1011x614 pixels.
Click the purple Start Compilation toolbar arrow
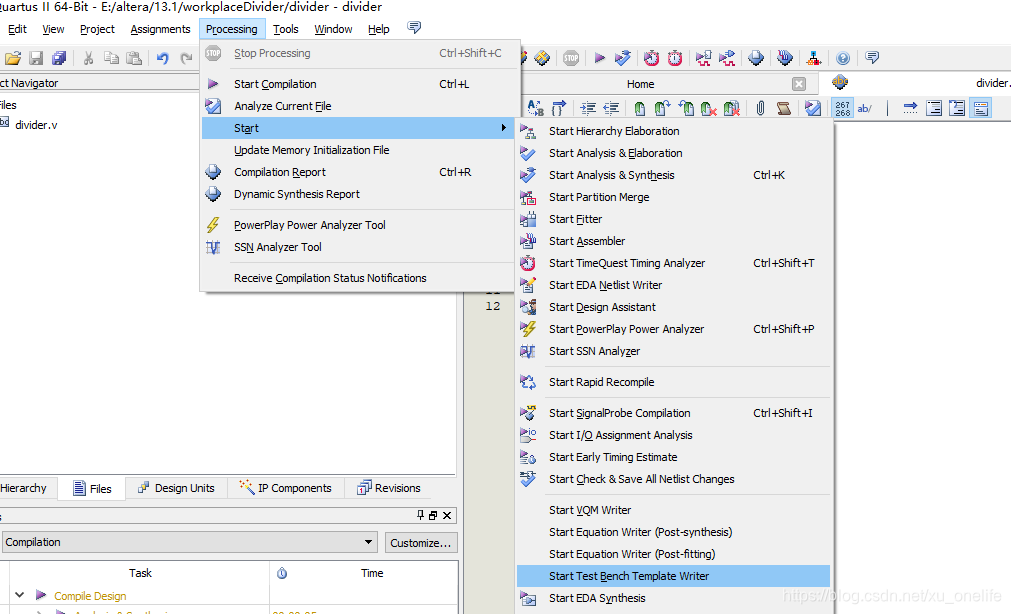click(600, 58)
